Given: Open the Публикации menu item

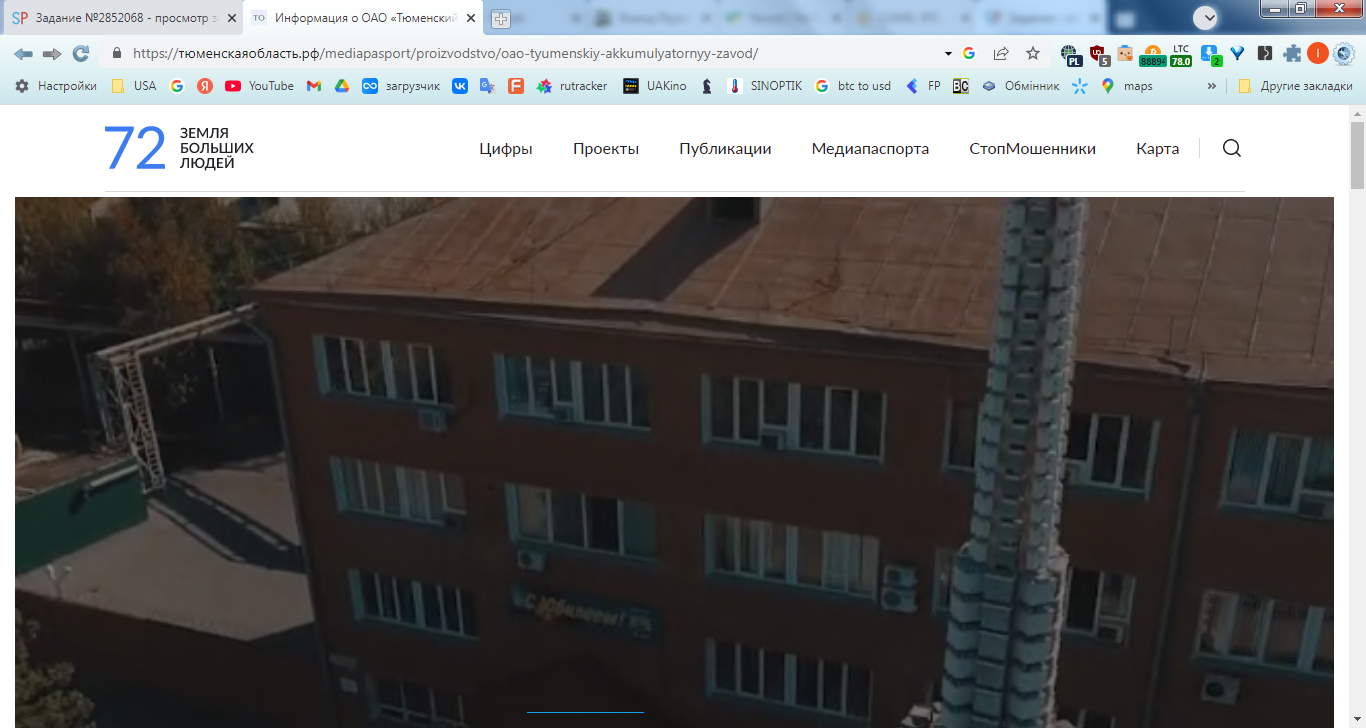Looking at the screenshot, I should 725,149.
